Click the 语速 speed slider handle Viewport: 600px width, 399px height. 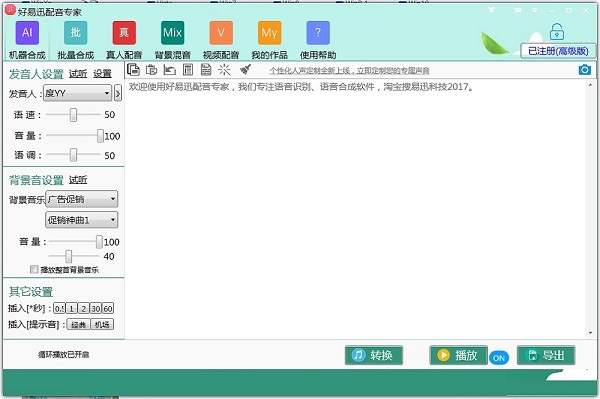(73, 115)
